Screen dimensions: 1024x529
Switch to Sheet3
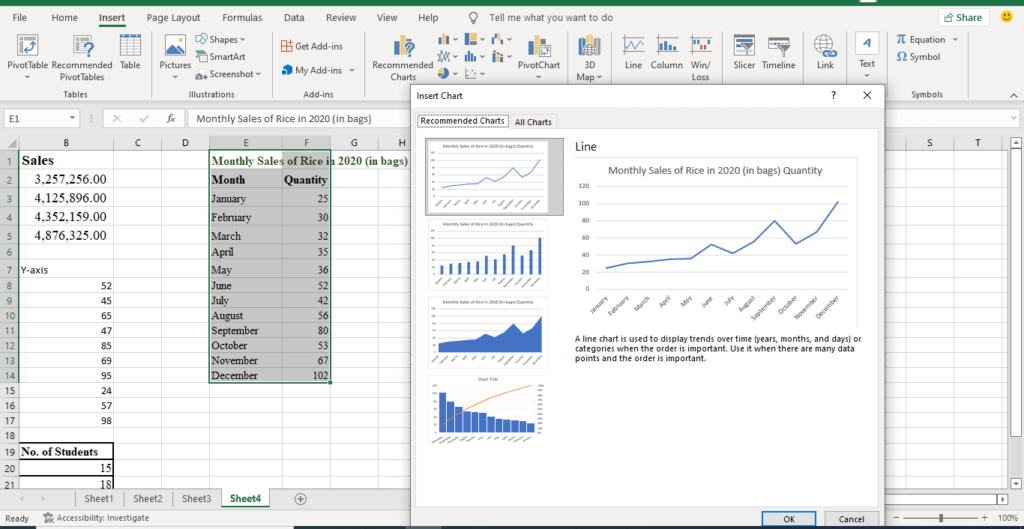click(x=197, y=498)
